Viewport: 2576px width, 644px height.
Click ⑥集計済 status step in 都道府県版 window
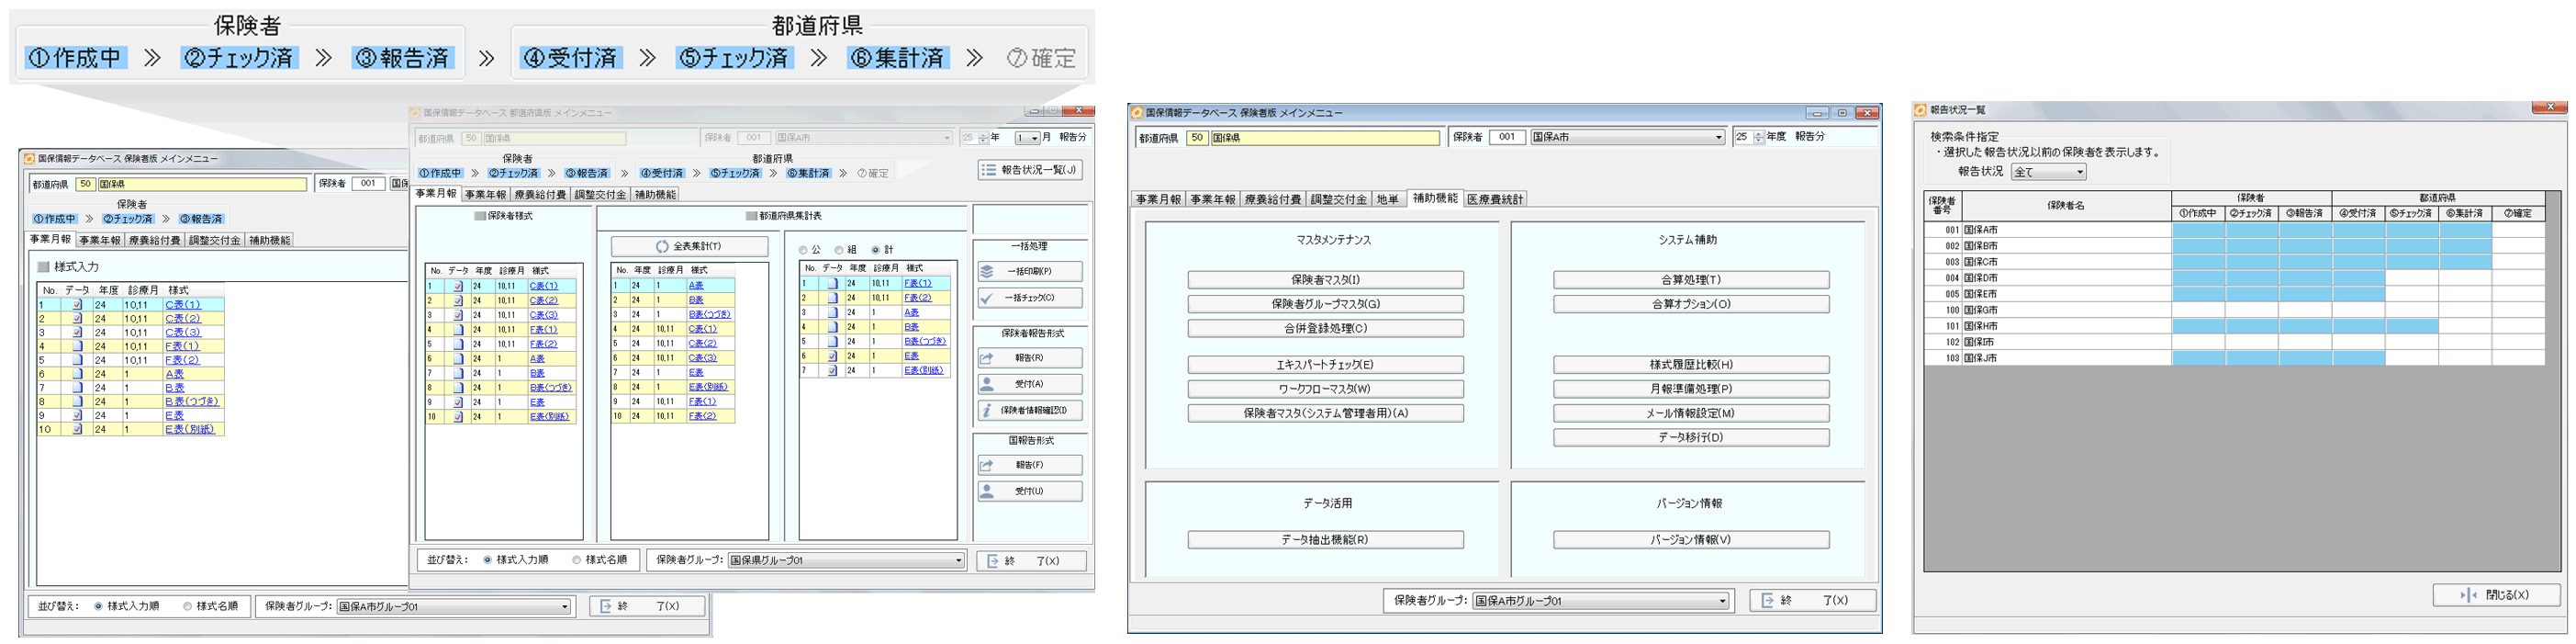[808, 173]
